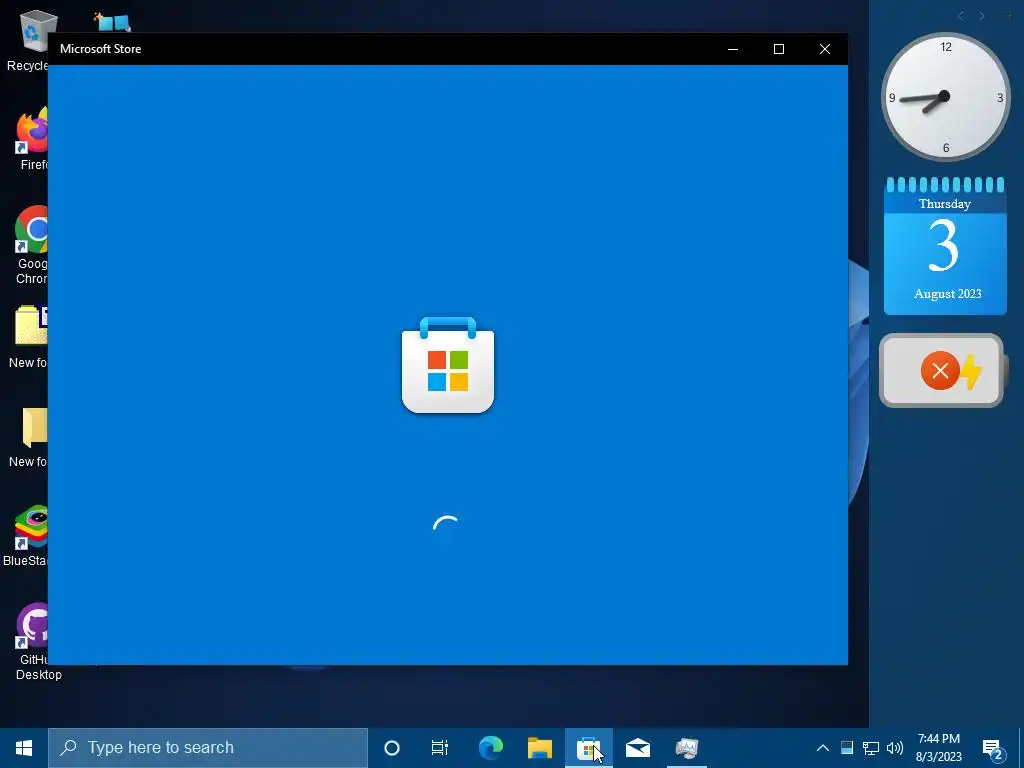Screen dimensions: 1024x768
Task: Show hidden system tray icons
Action: 823,748
